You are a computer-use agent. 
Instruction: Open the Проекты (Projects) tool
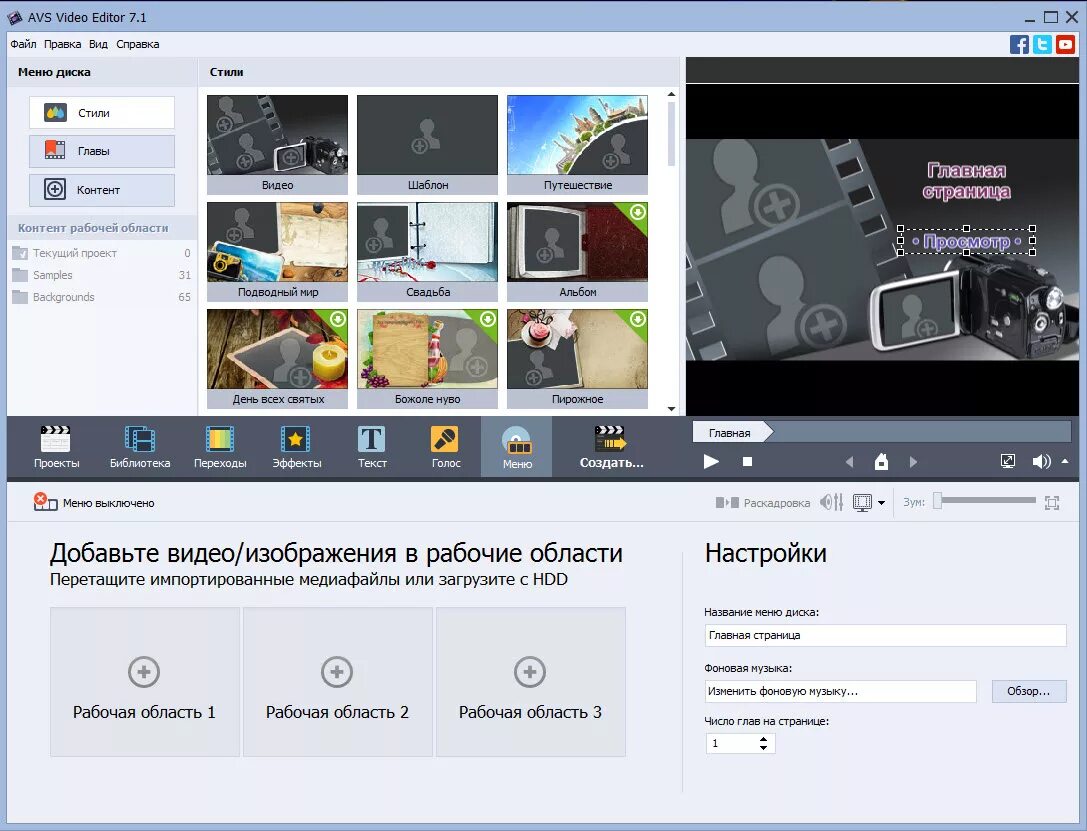click(x=56, y=447)
